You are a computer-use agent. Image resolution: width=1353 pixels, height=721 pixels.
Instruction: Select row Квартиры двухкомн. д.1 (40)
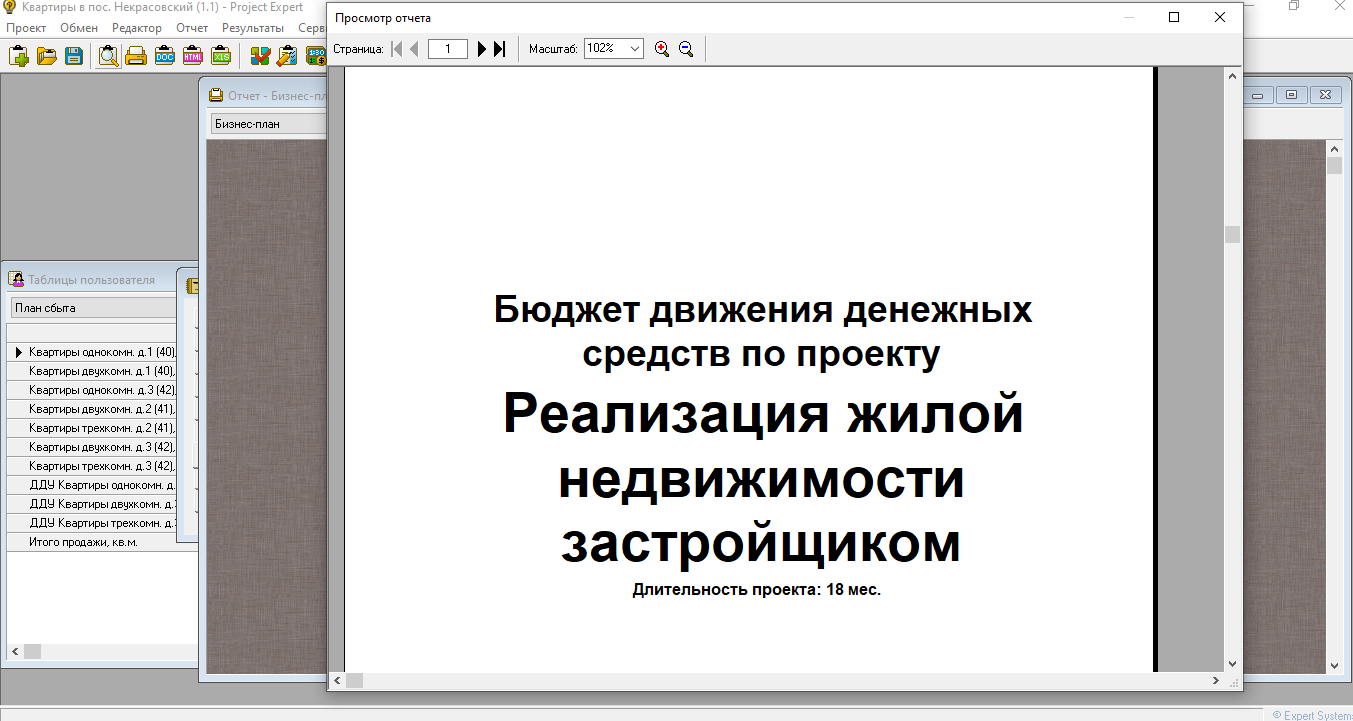pyautogui.click(x=101, y=371)
